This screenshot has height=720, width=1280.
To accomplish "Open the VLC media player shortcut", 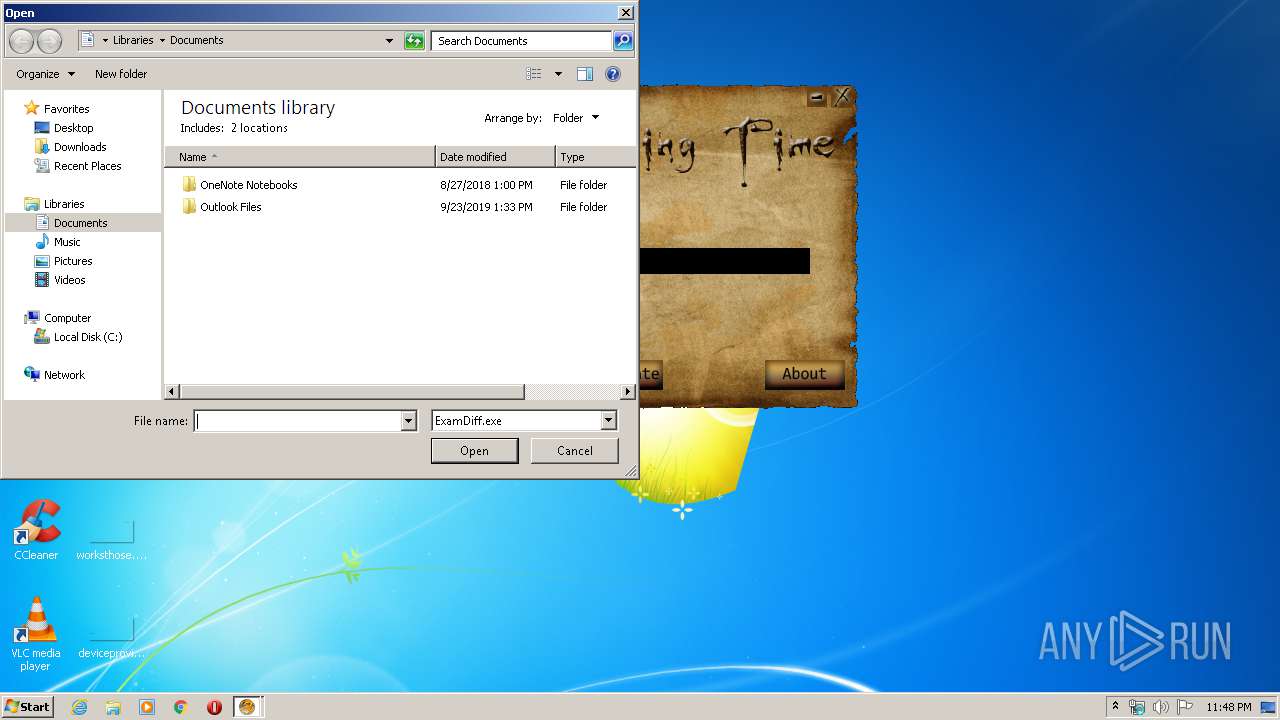I will coord(36,634).
